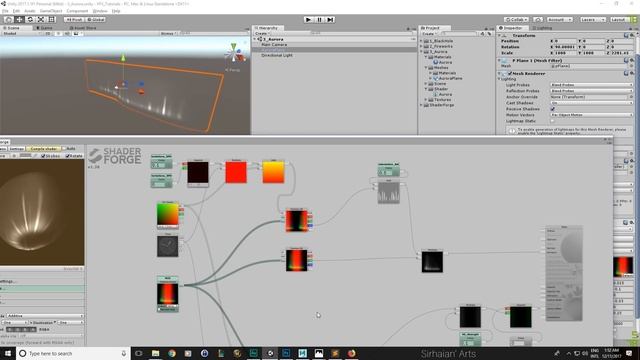This screenshot has width=640, height=360.
Task: Open Chrome from taskbar
Action: (172, 353)
